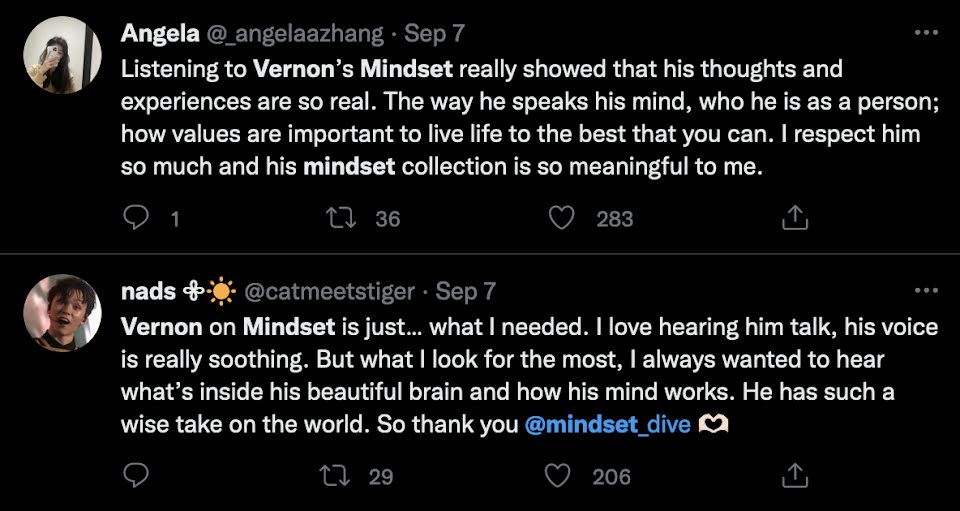The height and width of the screenshot is (511, 960).
Task: Retweet Angela's tweet about Vernon
Action: [x=345, y=217]
